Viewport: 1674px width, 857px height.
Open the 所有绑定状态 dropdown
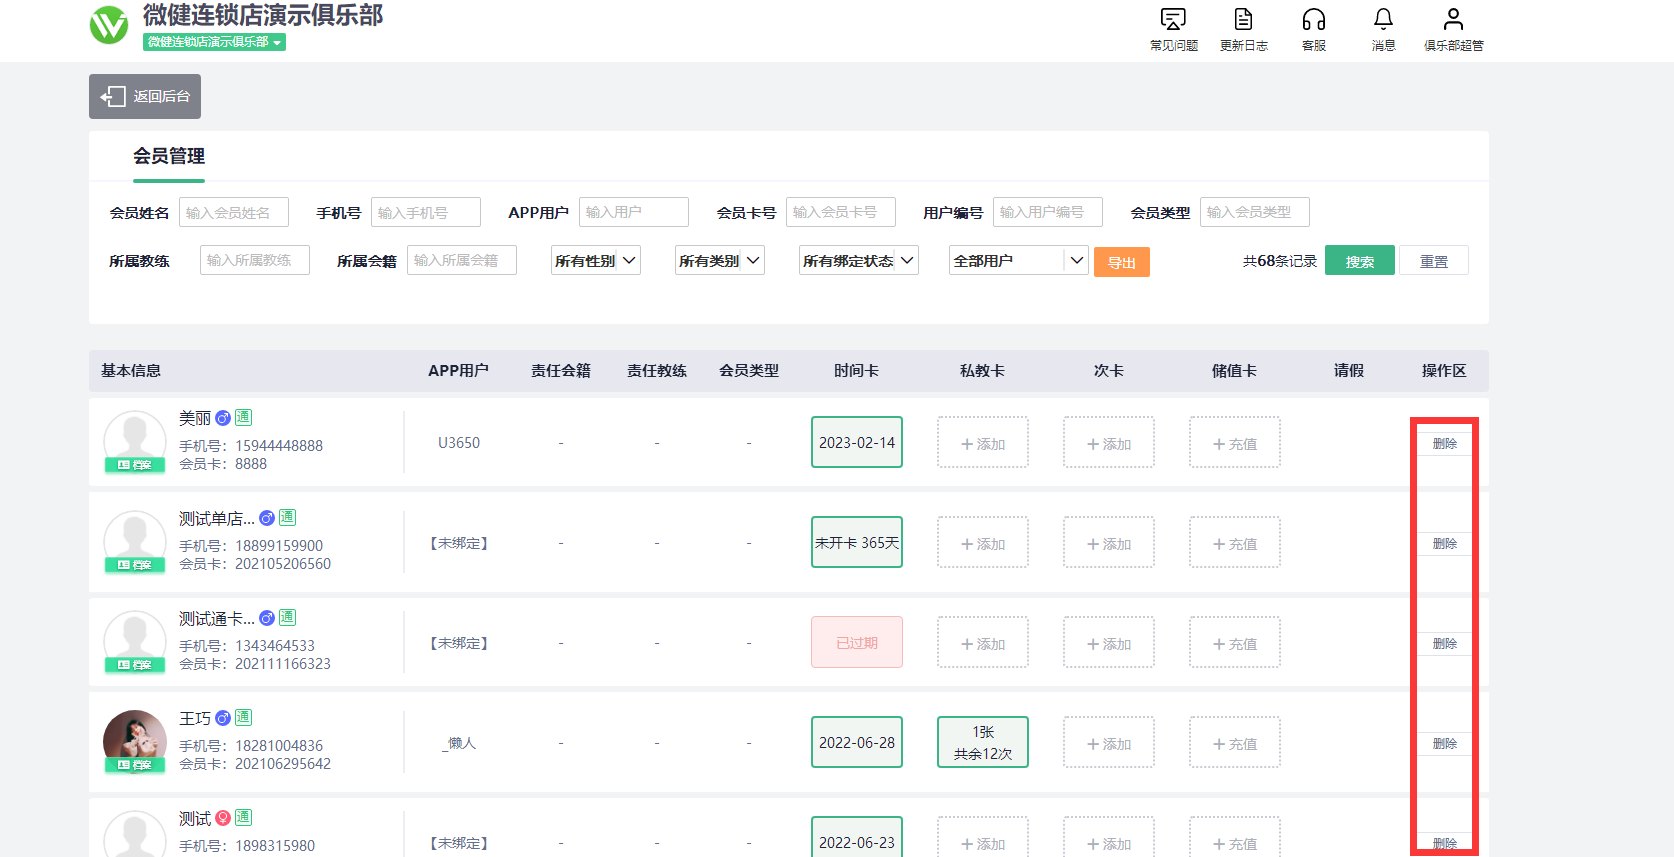858,261
